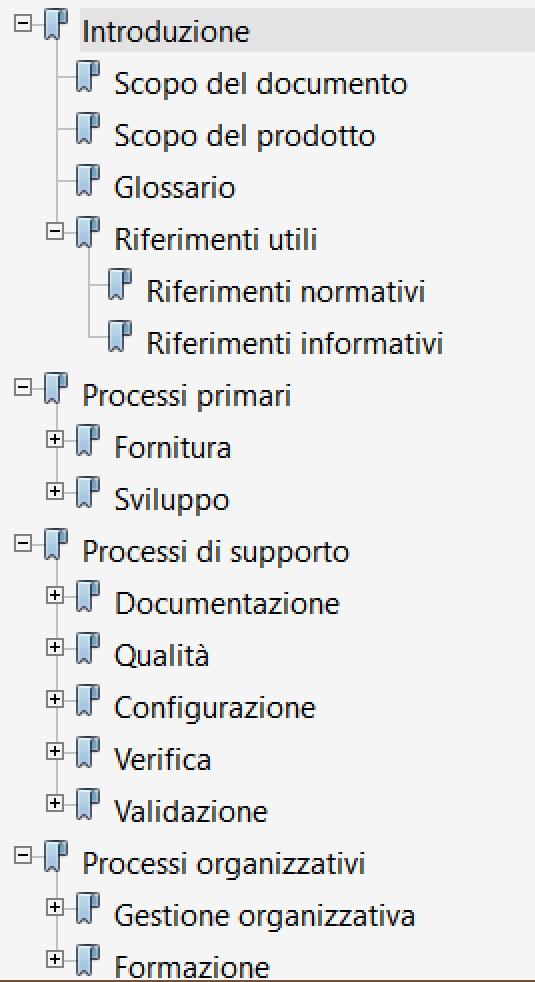The width and height of the screenshot is (535, 982).
Task: Select the bookmark icon of Scopo del prodotto
Action: [x=88, y=131]
